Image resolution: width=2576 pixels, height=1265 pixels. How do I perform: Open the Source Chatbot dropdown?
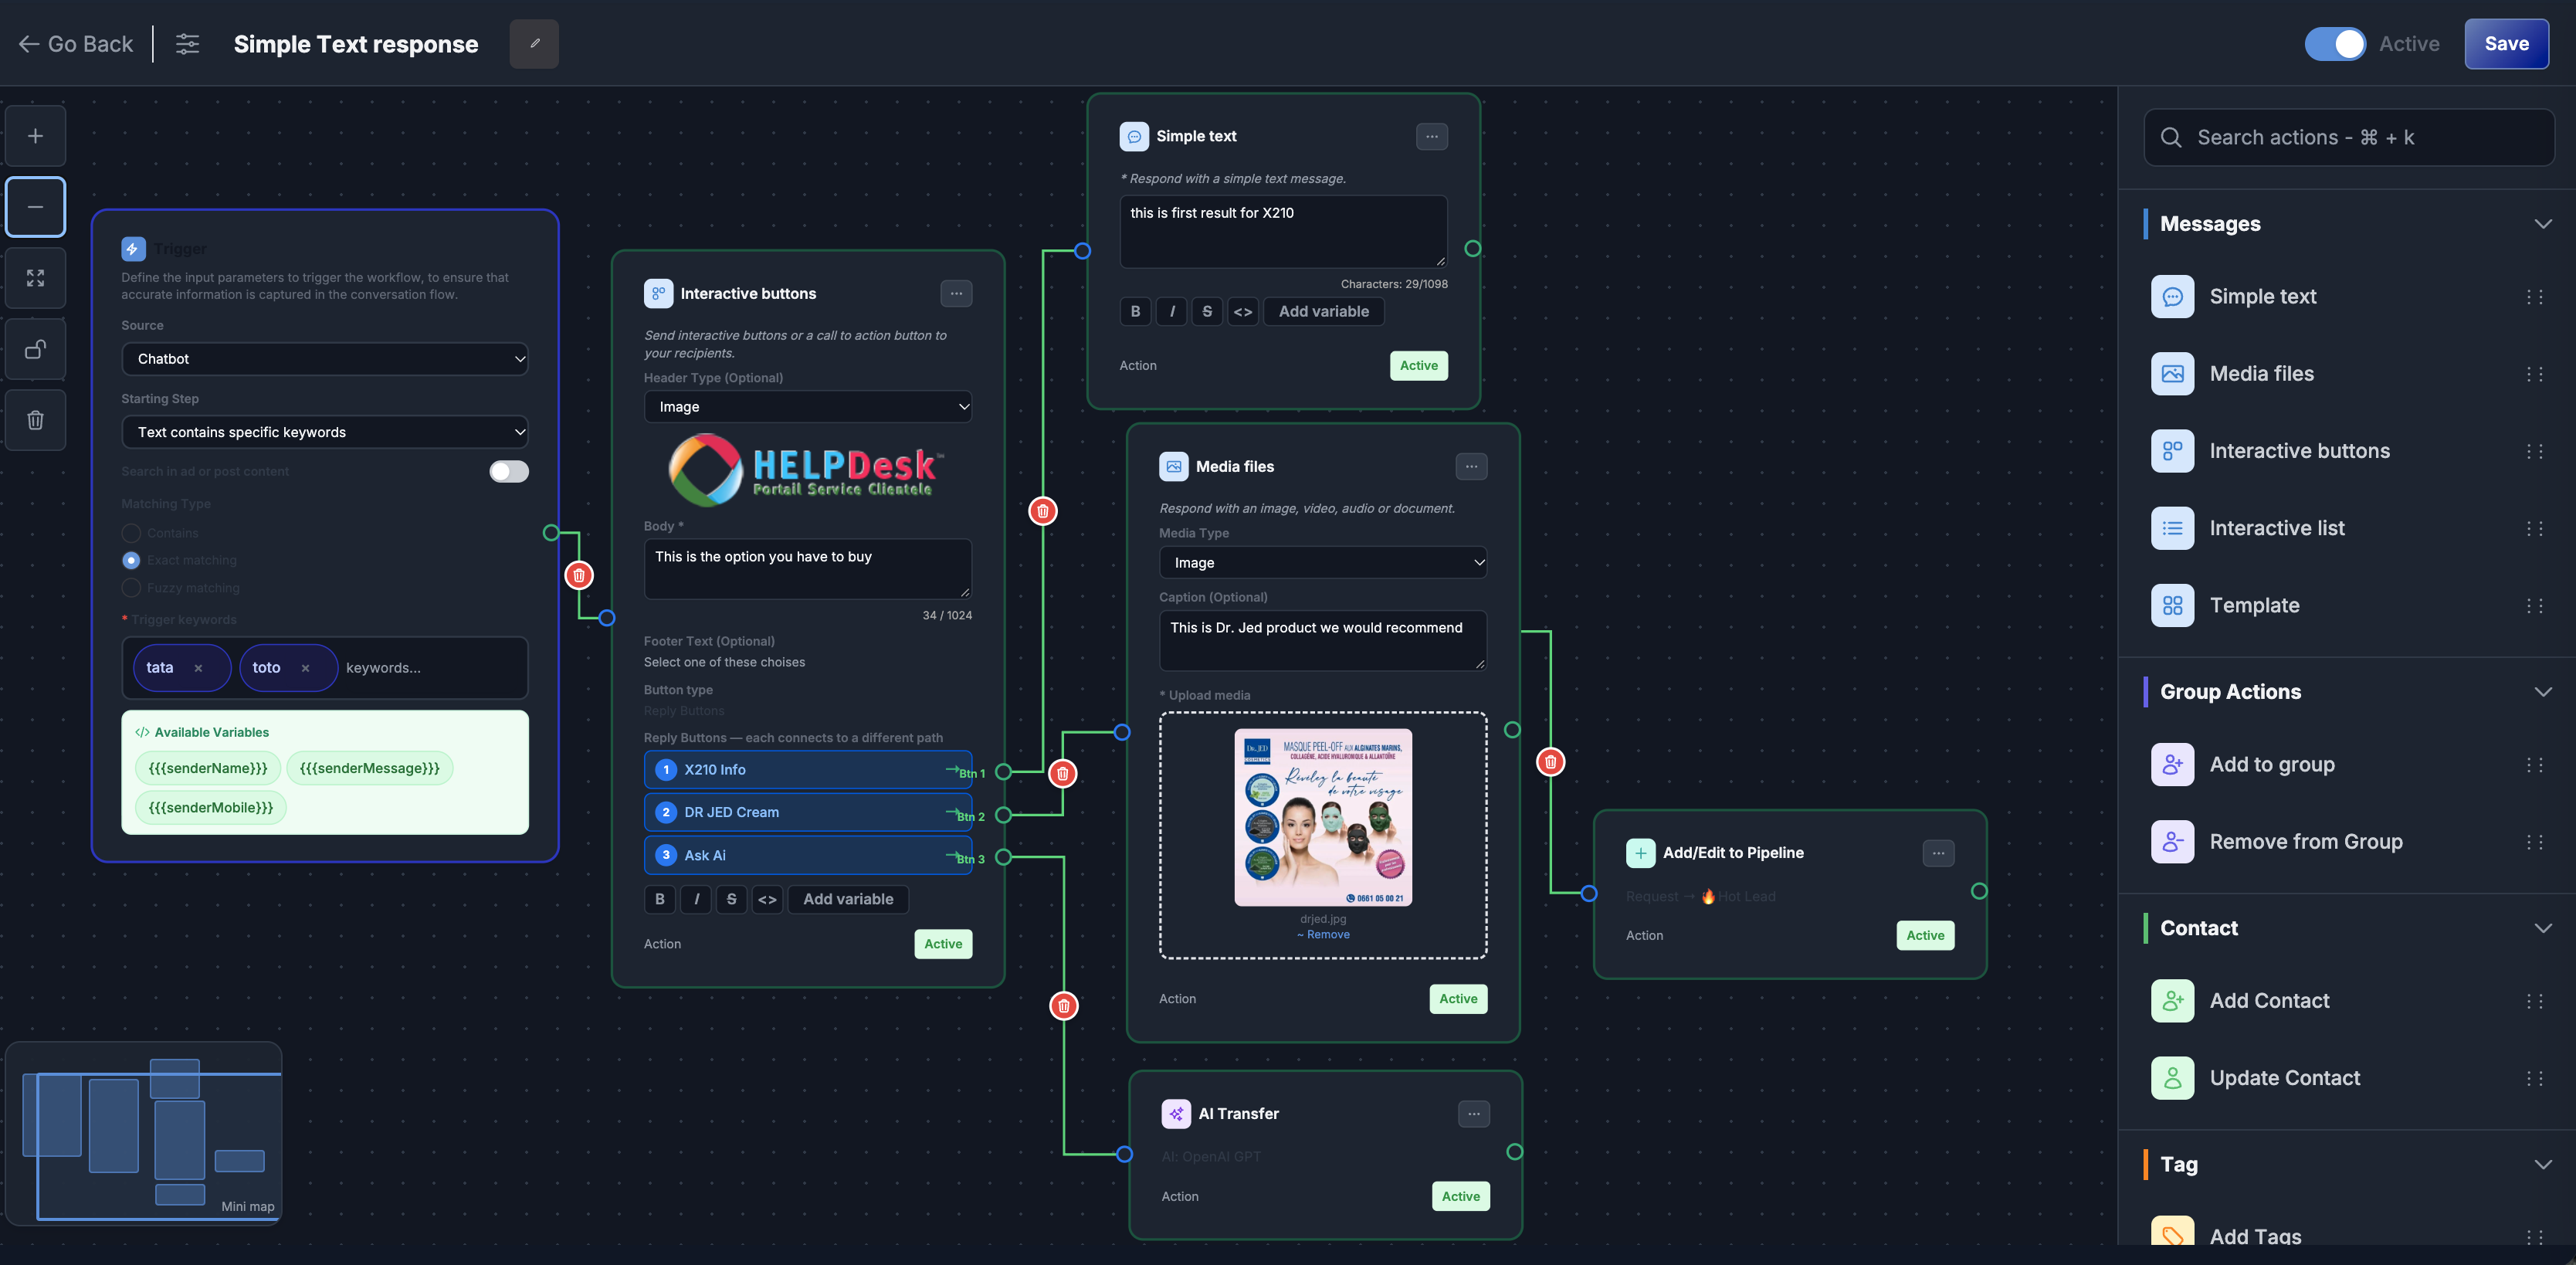pyautogui.click(x=325, y=359)
